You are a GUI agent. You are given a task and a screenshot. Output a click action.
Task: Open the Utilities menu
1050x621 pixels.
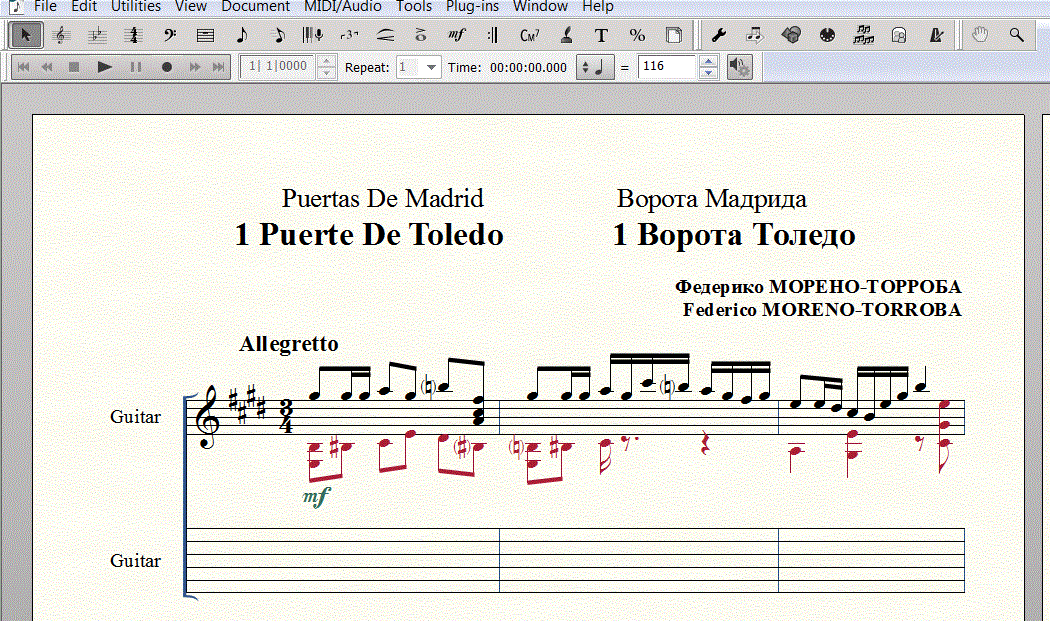(x=136, y=7)
